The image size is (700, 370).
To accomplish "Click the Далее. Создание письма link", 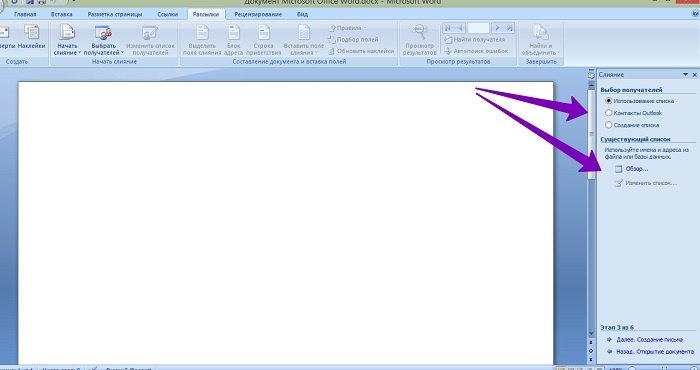I will point(650,340).
